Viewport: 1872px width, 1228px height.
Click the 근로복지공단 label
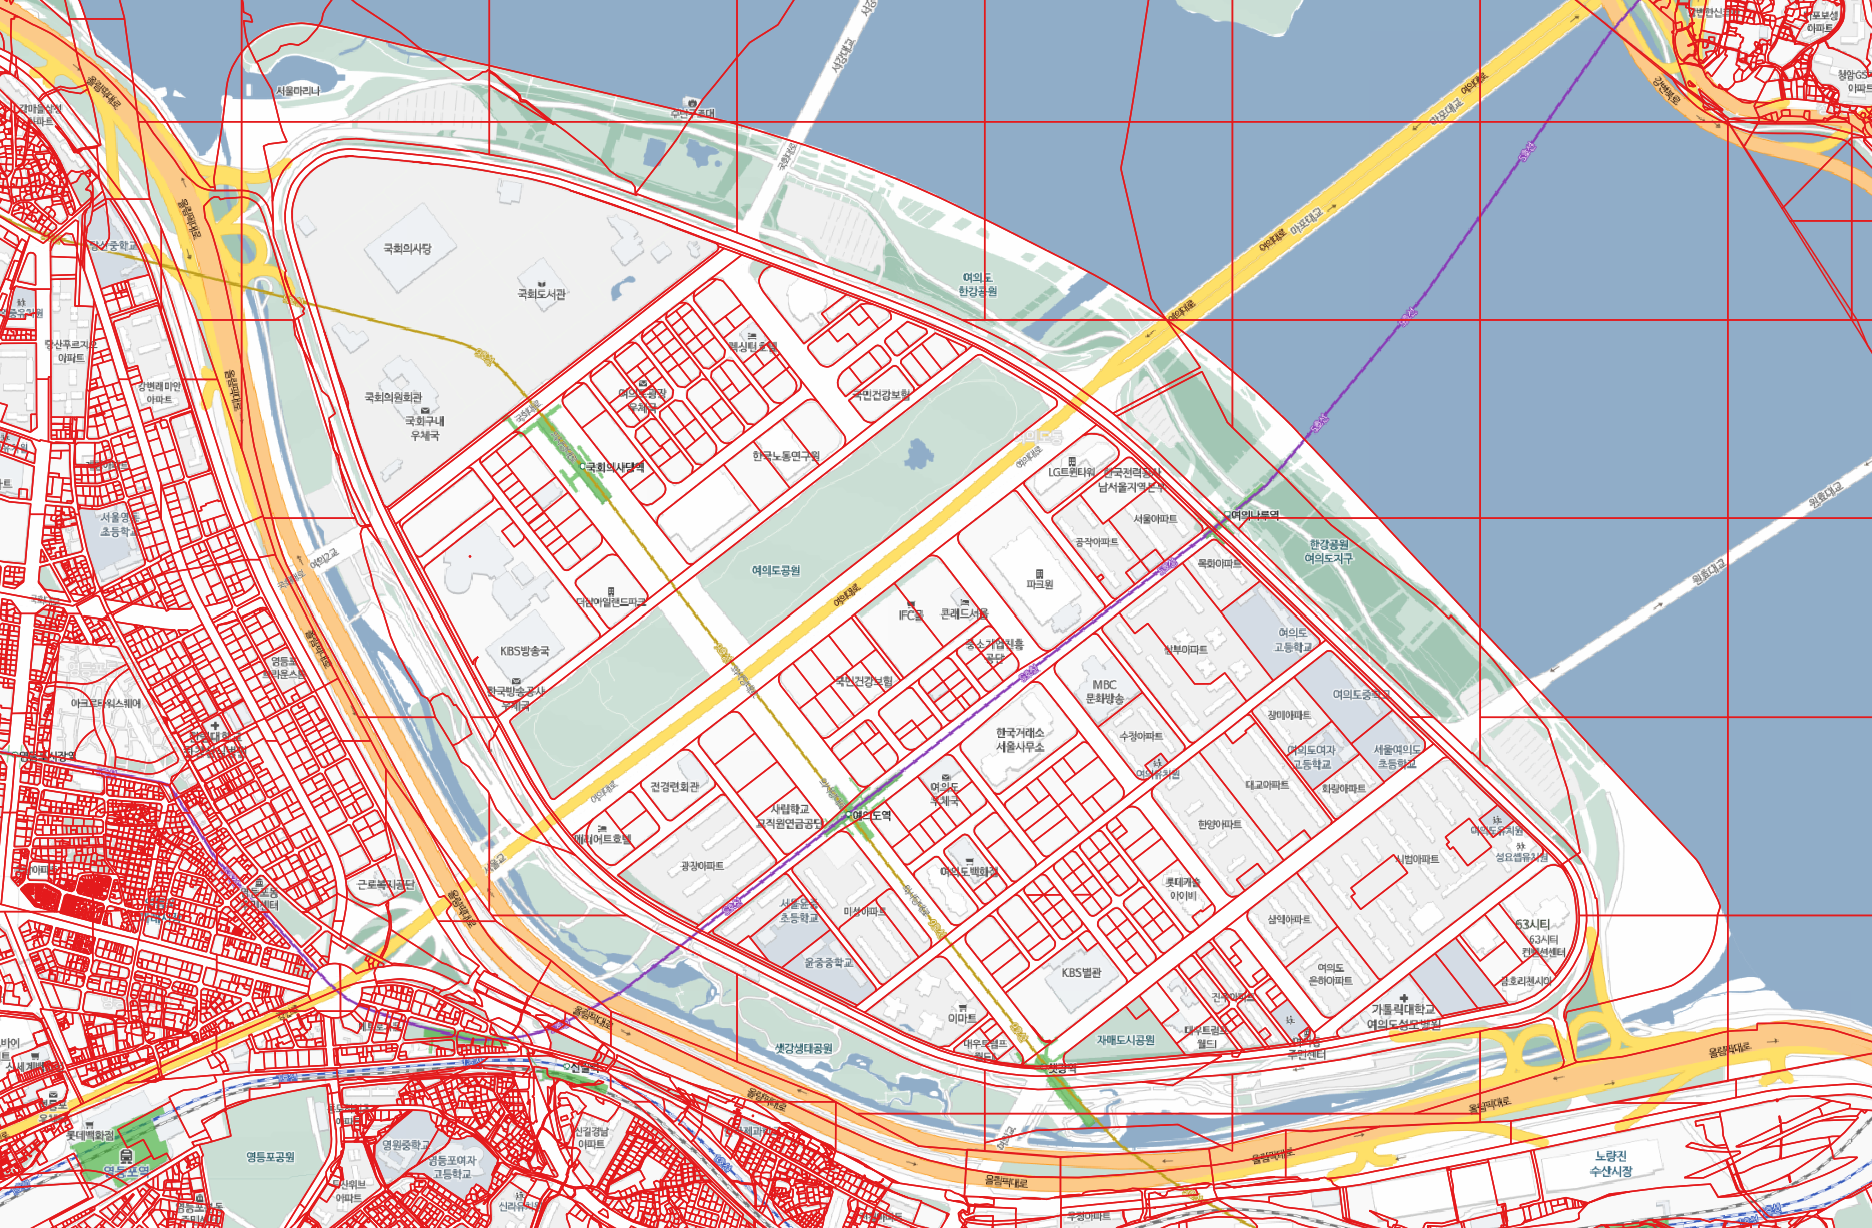point(385,885)
